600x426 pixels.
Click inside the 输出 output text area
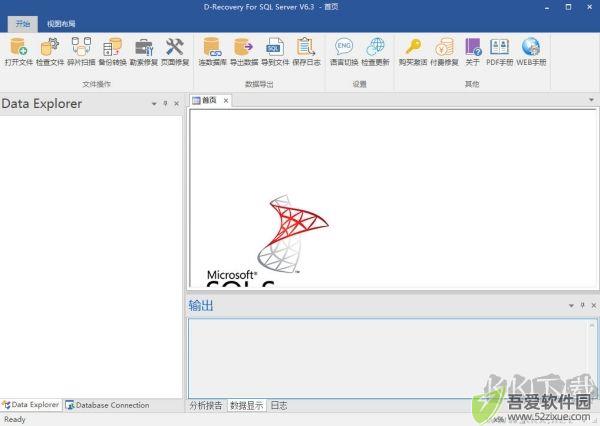(388, 358)
